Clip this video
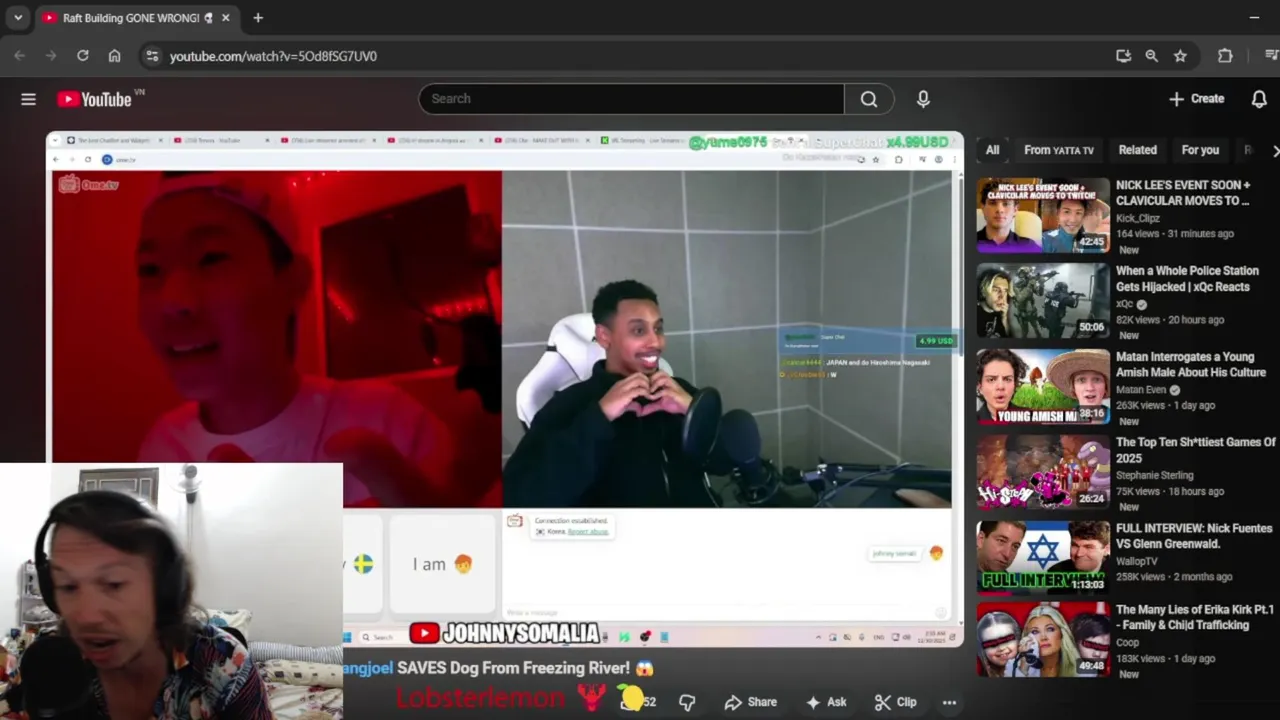This screenshot has width=1280, height=720. click(x=896, y=702)
